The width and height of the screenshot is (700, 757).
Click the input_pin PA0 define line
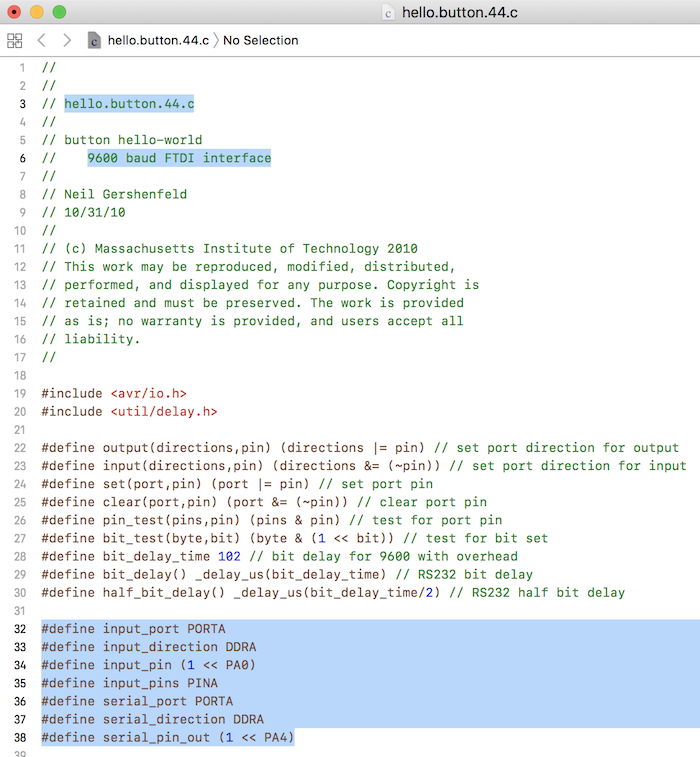click(148, 665)
